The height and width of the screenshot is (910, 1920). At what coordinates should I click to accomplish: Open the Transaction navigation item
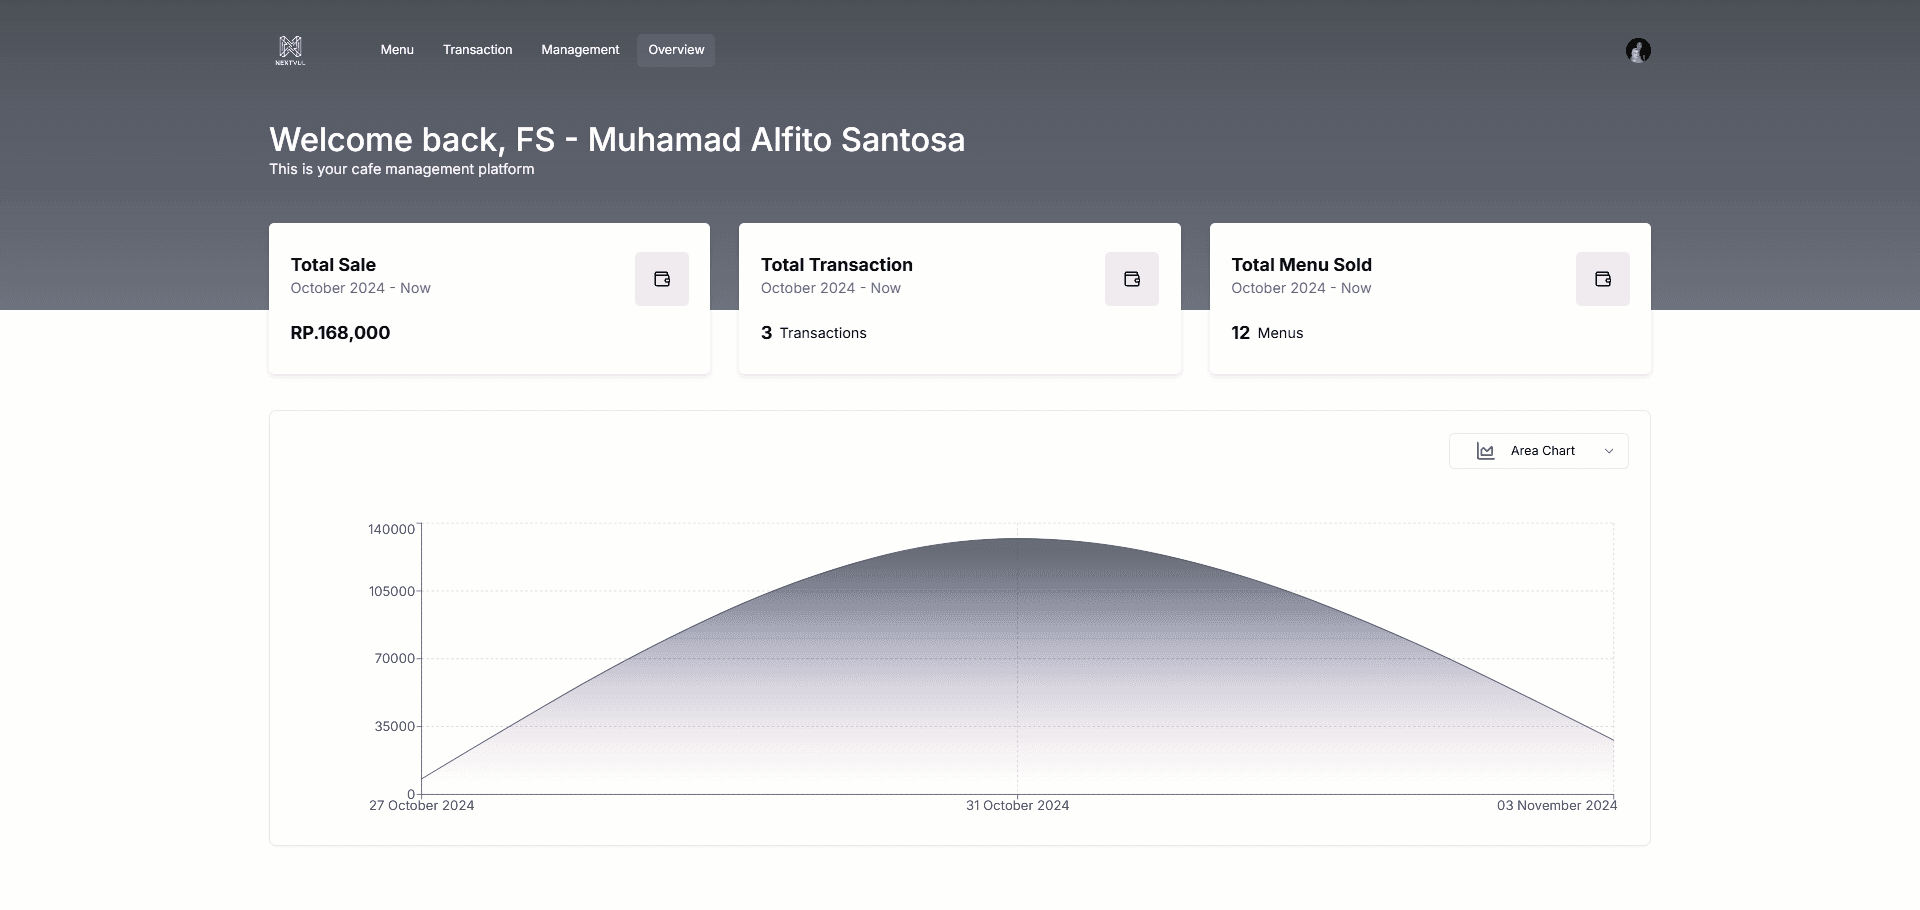click(477, 50)
